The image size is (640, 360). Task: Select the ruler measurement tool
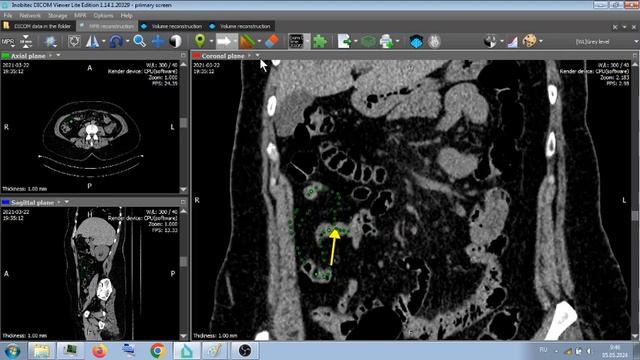click(247, 42)
